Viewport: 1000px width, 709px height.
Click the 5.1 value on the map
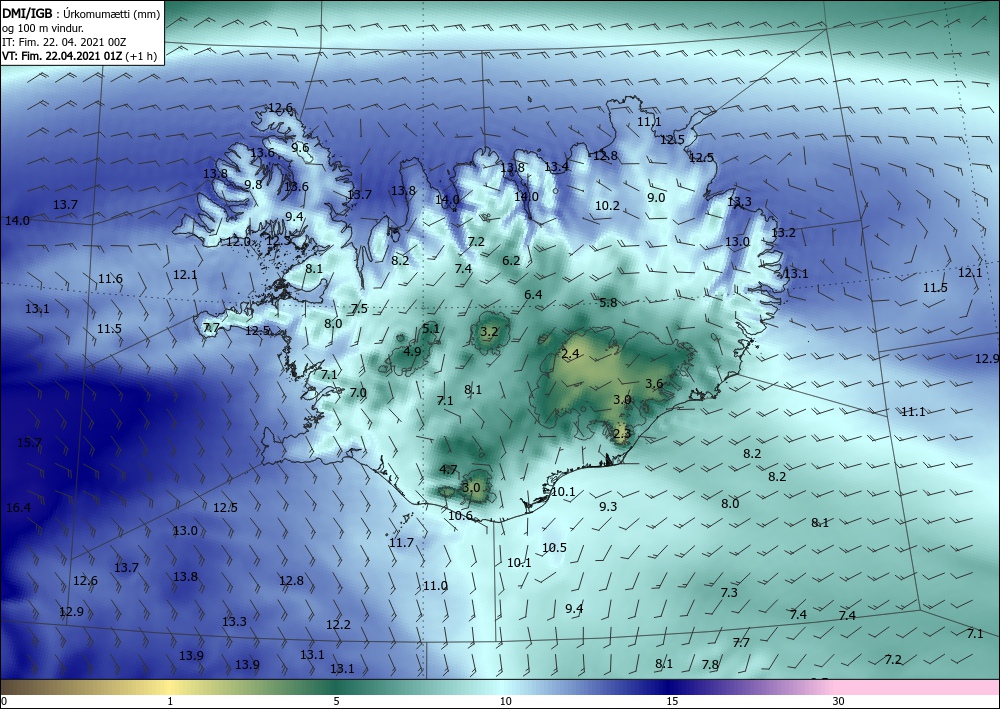tap(431, 328)
